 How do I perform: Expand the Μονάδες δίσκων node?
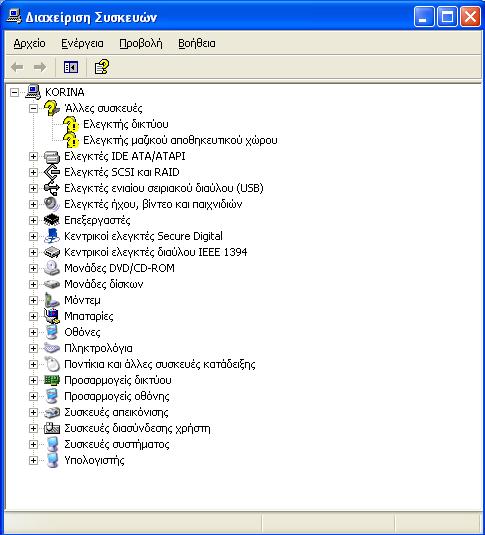click(33, 285)
